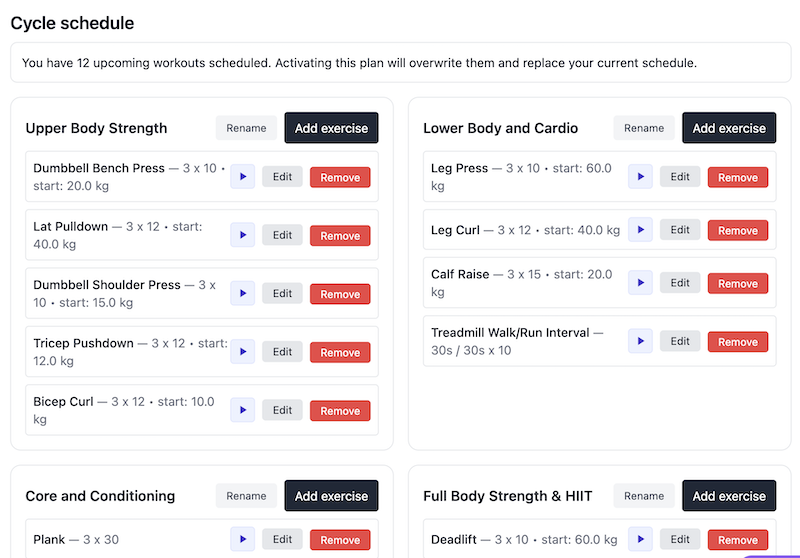Click the play icon beside Deadlift
Viewport: 800px width, 558px height.
pyautogui.click(x=640, y=539)
